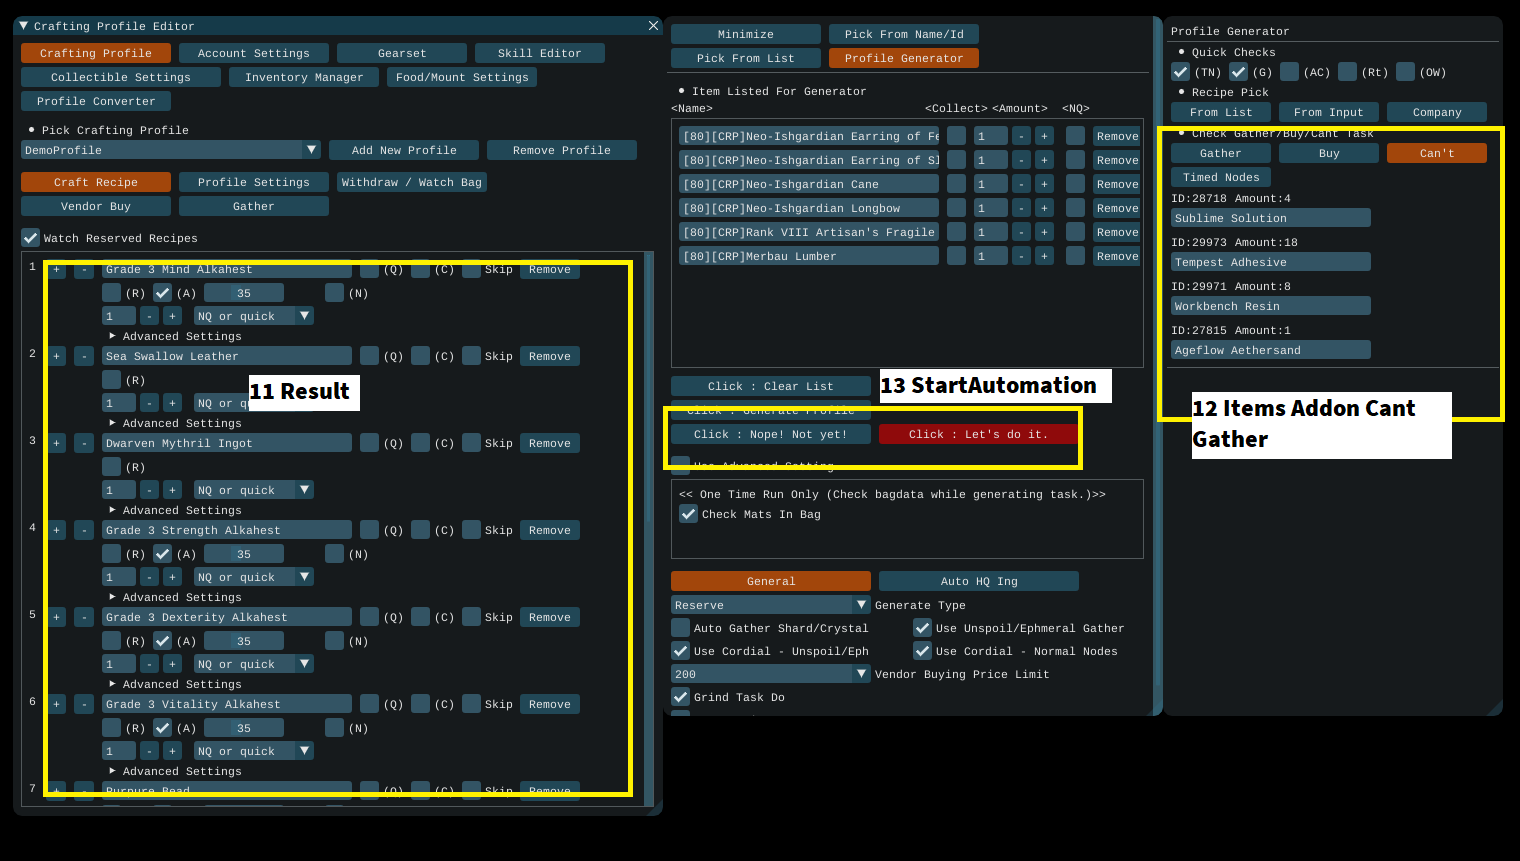Switch to the Skill Editor tab
The width and height of the screenshot is (1520, 861).
pos(539,53)
